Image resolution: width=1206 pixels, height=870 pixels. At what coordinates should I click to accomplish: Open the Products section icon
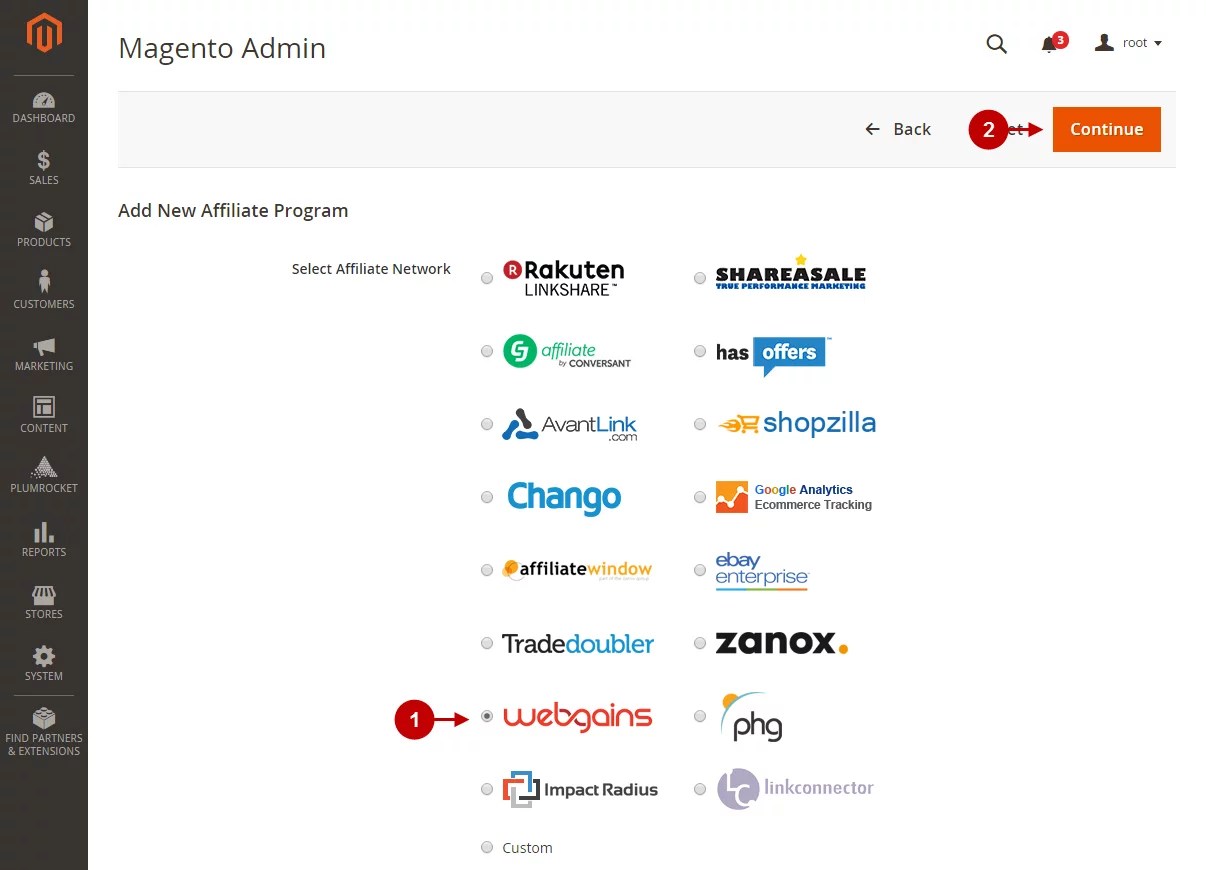(44, 230)
